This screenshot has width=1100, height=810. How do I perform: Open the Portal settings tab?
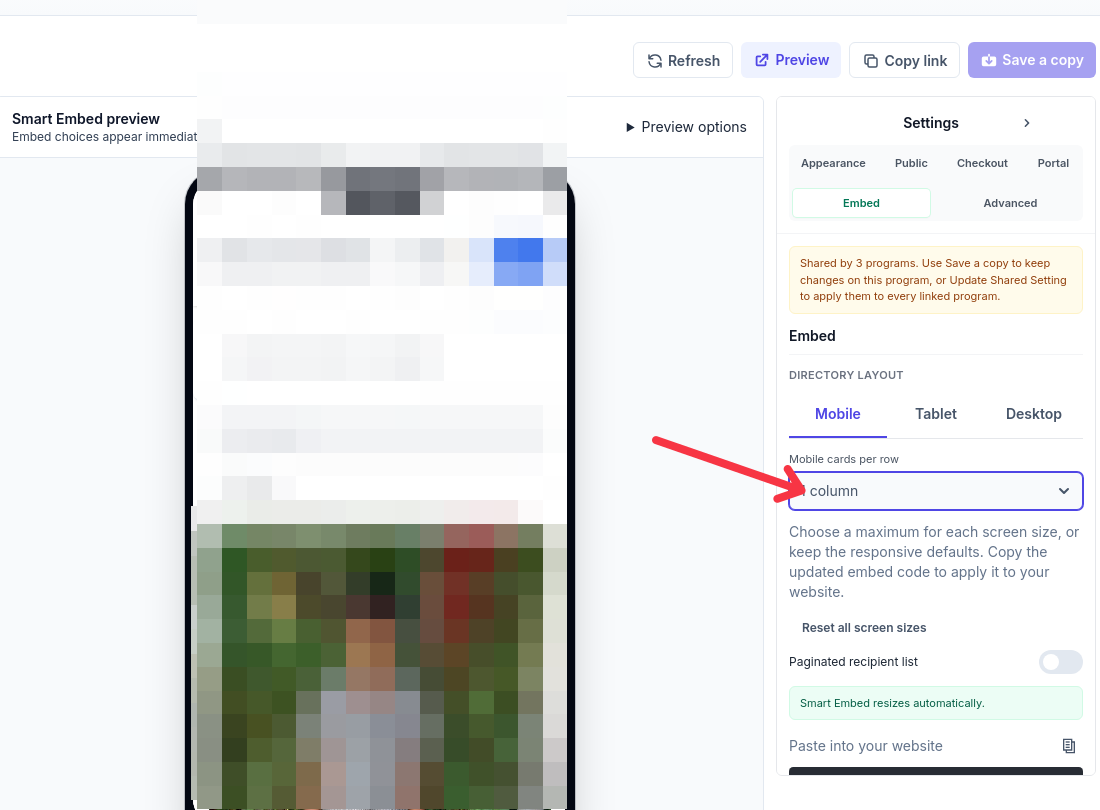(x=1053, y=163)
